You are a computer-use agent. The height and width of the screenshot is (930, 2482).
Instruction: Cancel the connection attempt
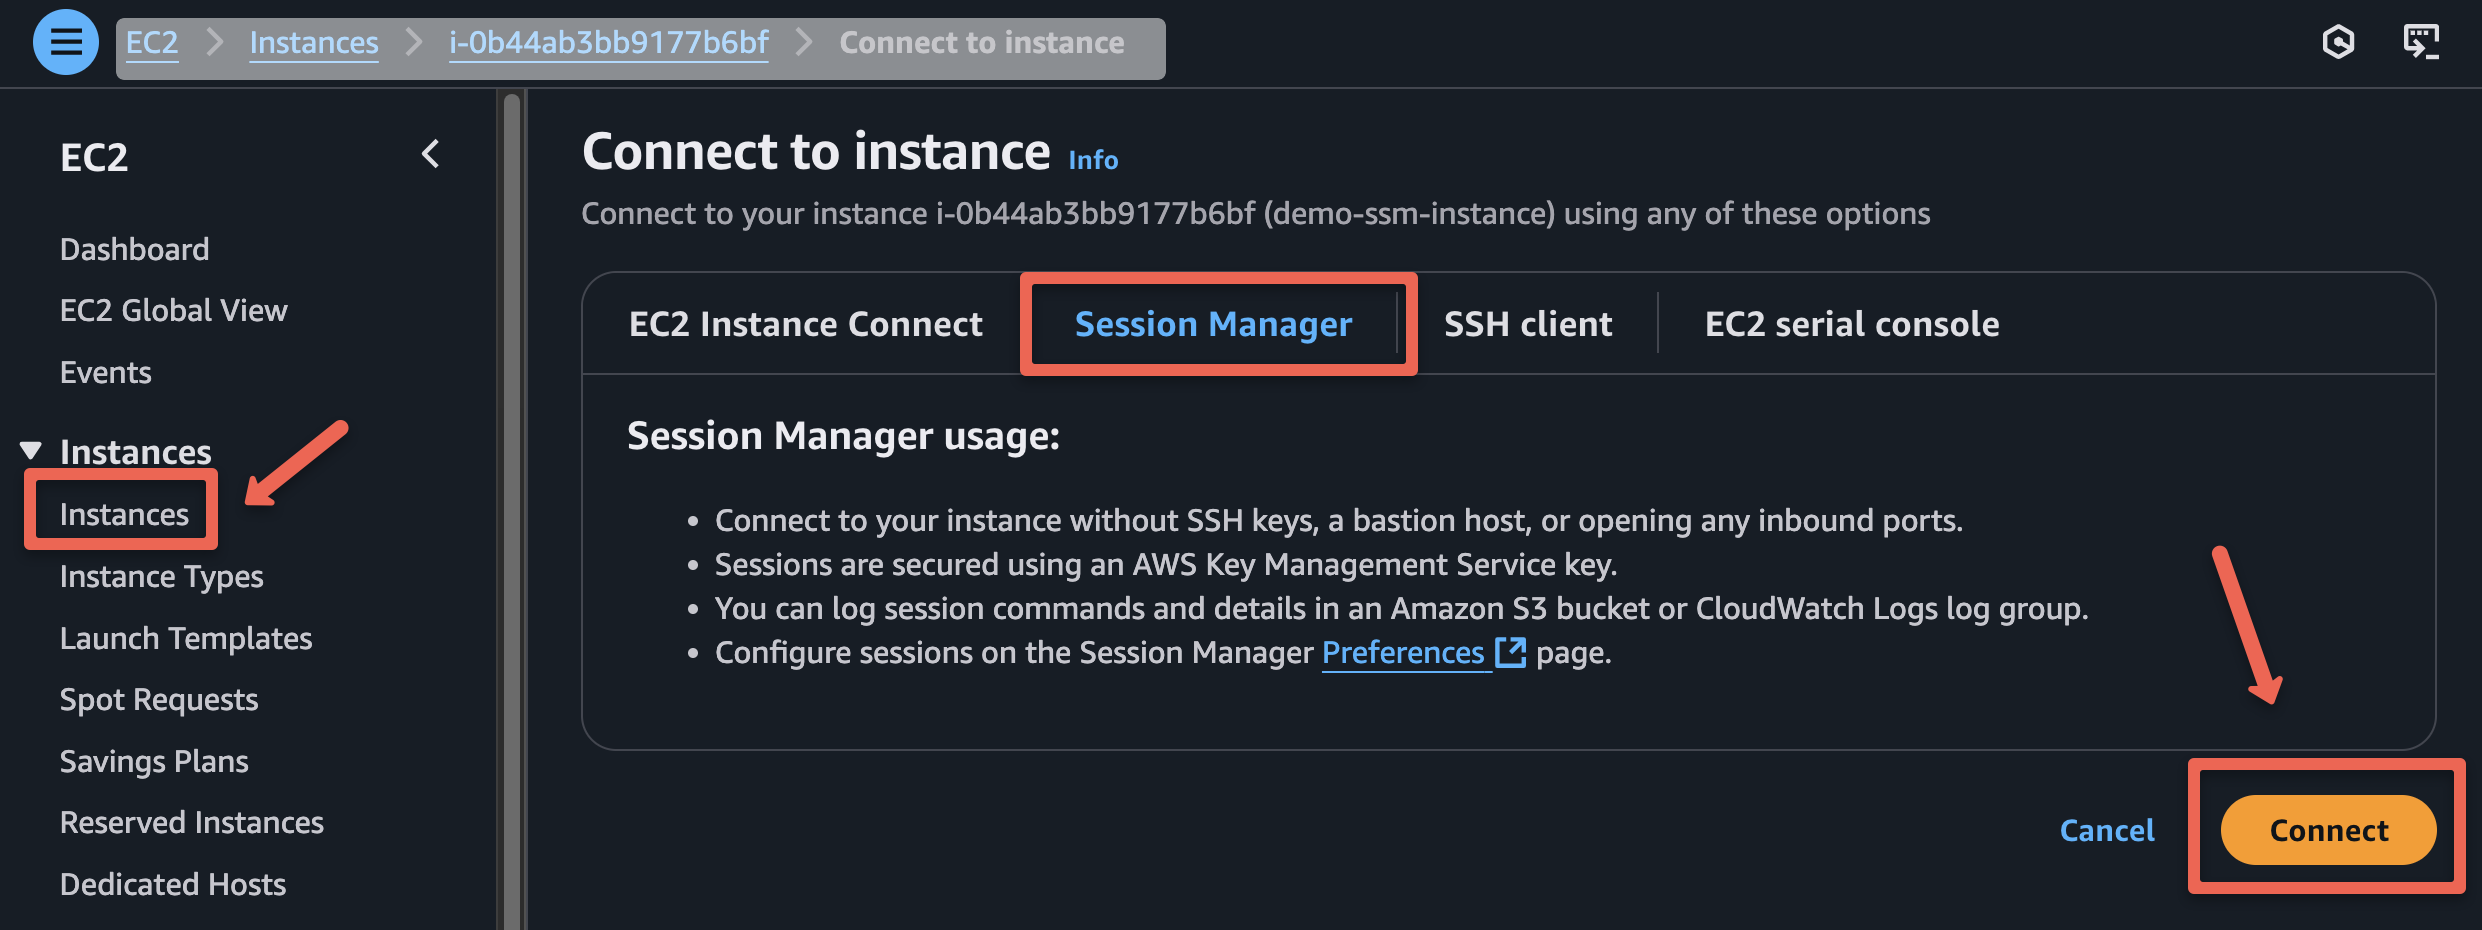point(2106,830)
